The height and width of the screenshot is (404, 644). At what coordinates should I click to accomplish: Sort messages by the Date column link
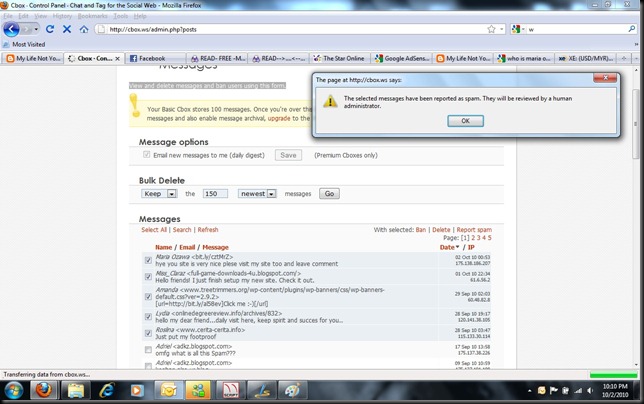[449, 247]
